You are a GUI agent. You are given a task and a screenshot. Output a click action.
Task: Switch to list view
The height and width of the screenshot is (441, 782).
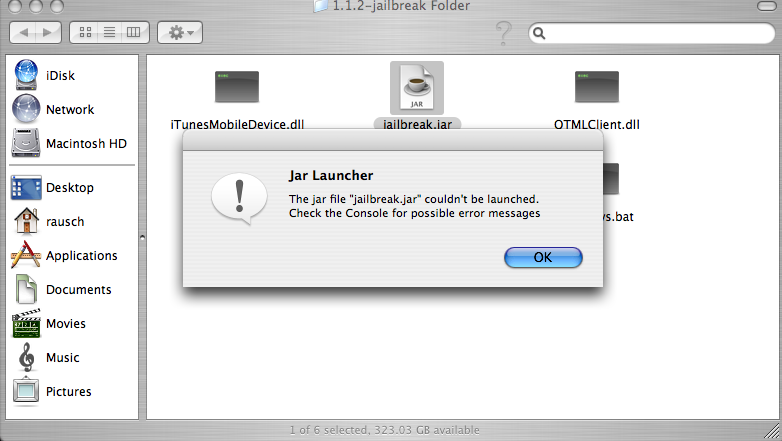[x=109, y=32]
